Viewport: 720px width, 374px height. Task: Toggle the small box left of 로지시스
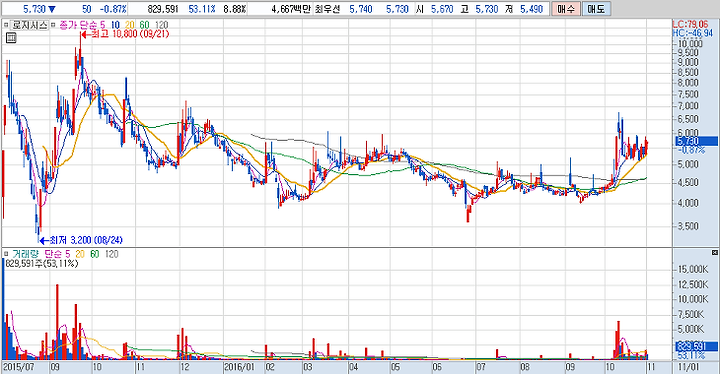(x=6, y=25)
